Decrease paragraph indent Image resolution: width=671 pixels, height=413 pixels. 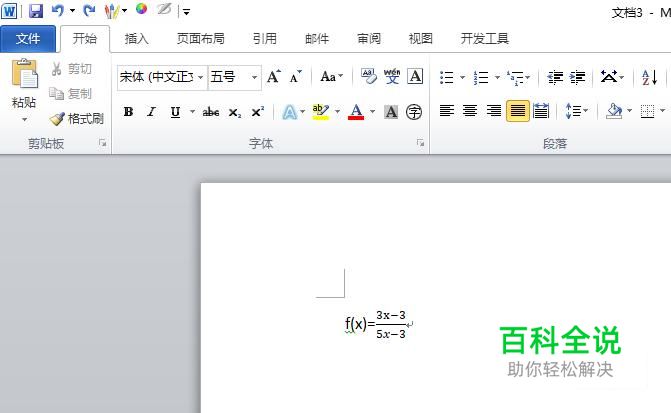[x=555, y=77]
